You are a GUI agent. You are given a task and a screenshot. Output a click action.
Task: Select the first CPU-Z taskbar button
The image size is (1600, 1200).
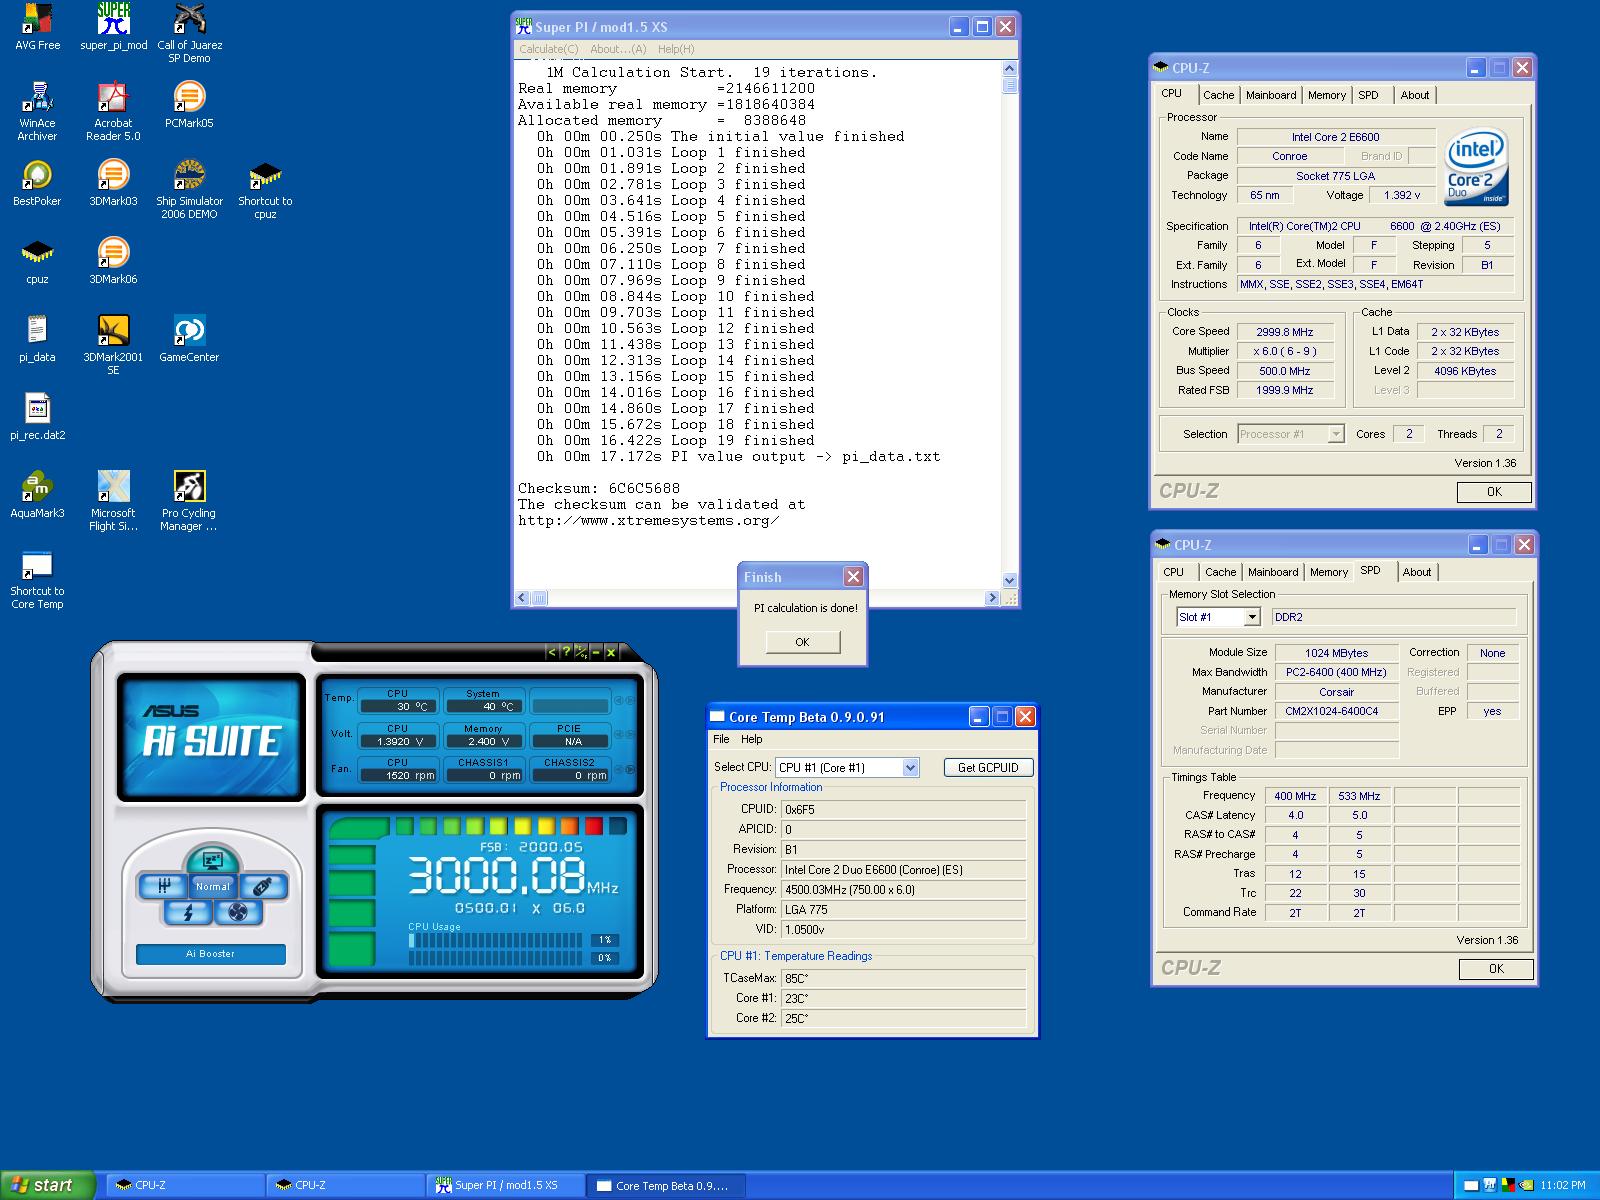pos(184,1186)
